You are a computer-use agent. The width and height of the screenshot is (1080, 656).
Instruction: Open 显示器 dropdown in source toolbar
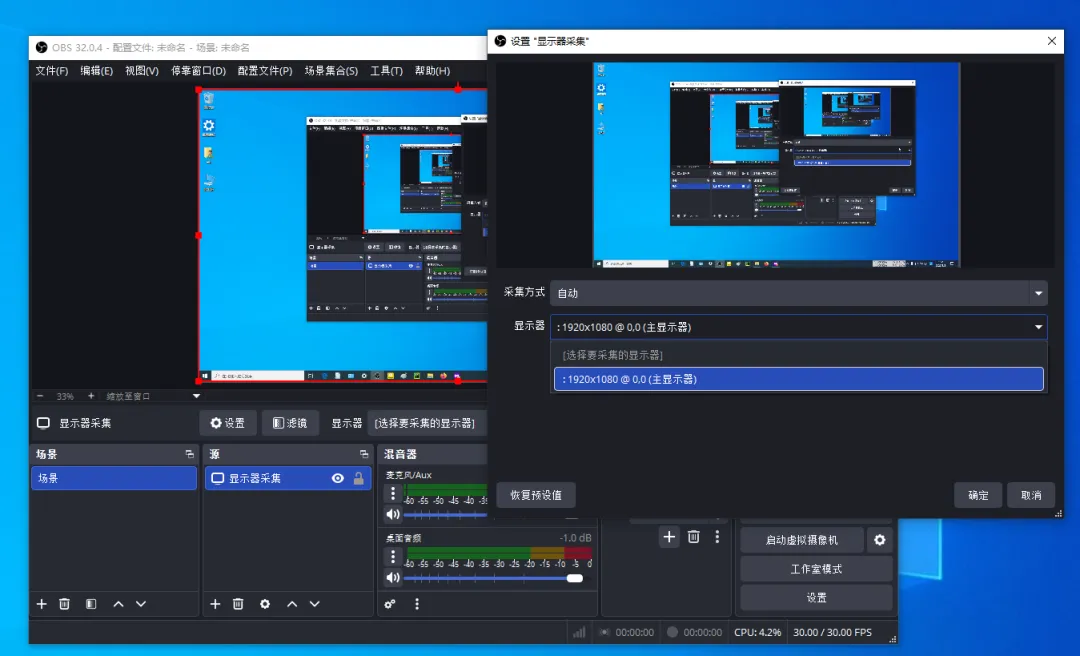pyautogui.click(x=428, y=423)
